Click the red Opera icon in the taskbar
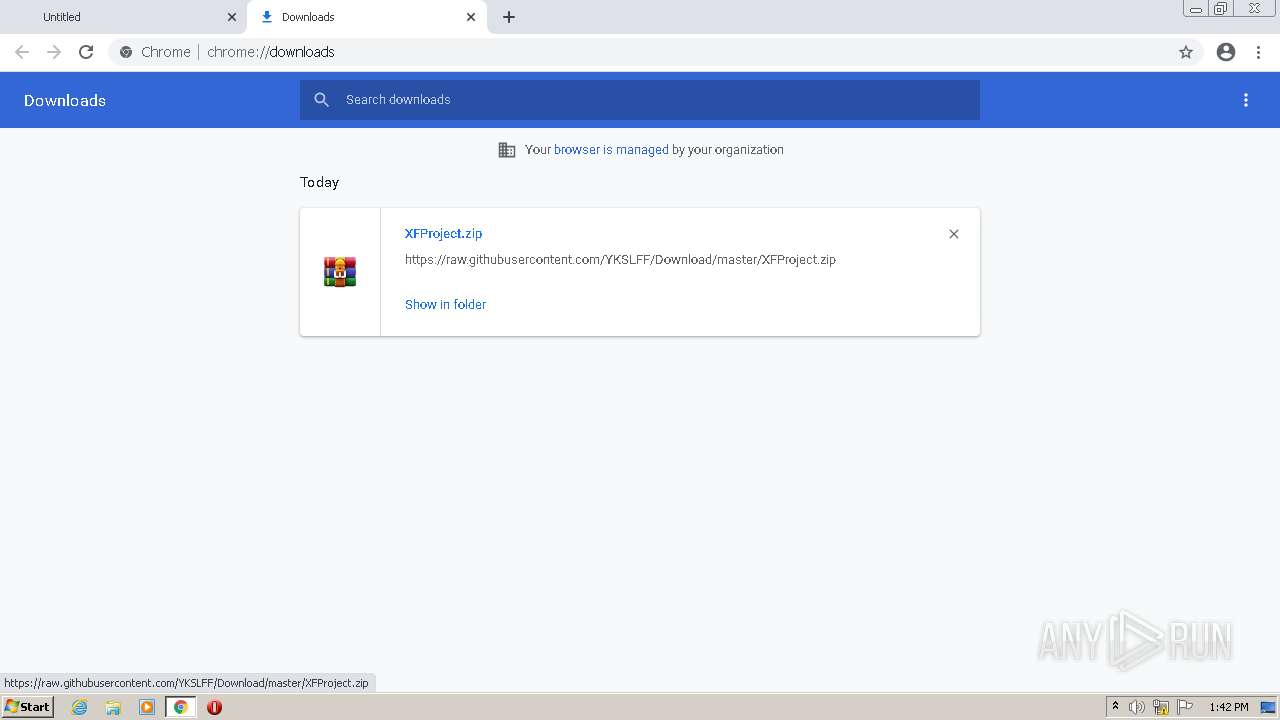Screen dimensions: 1280x720 [214, 707]
